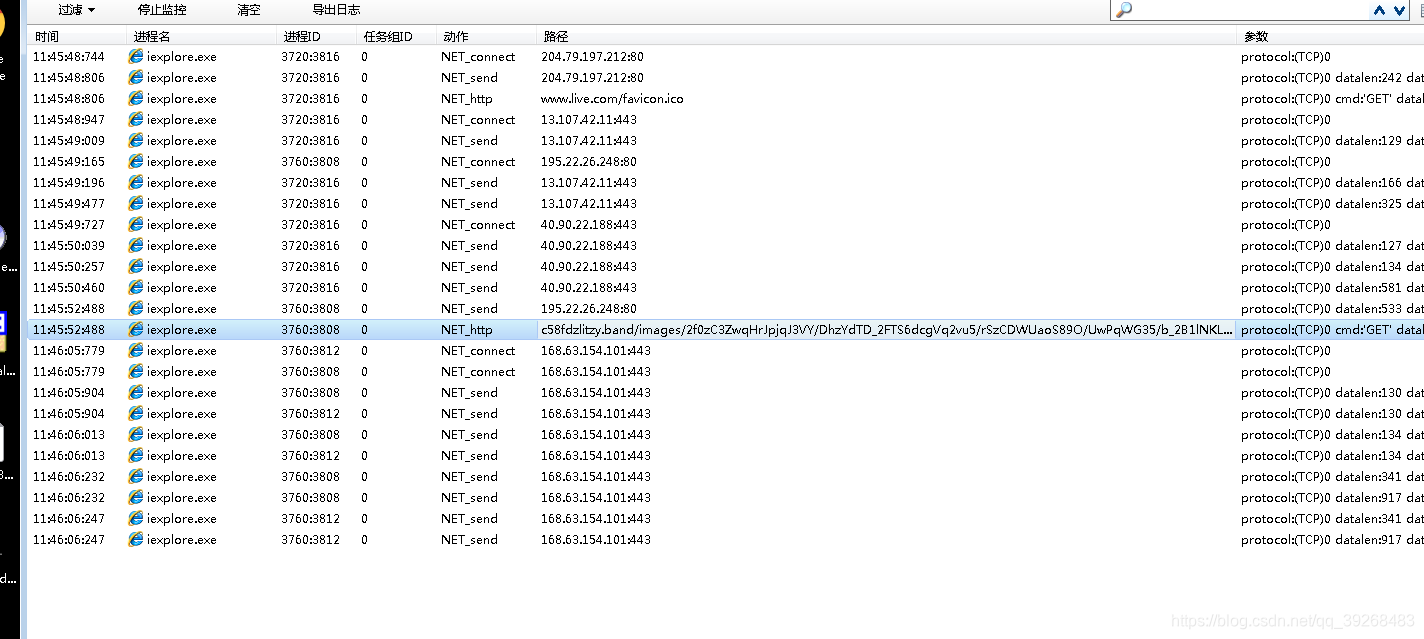The width and height of the screenshot is (1424, 639).
Task: Click the iexplore icon in the highlighted c58fdzlitzy.band row
Action: pos(136,329)
